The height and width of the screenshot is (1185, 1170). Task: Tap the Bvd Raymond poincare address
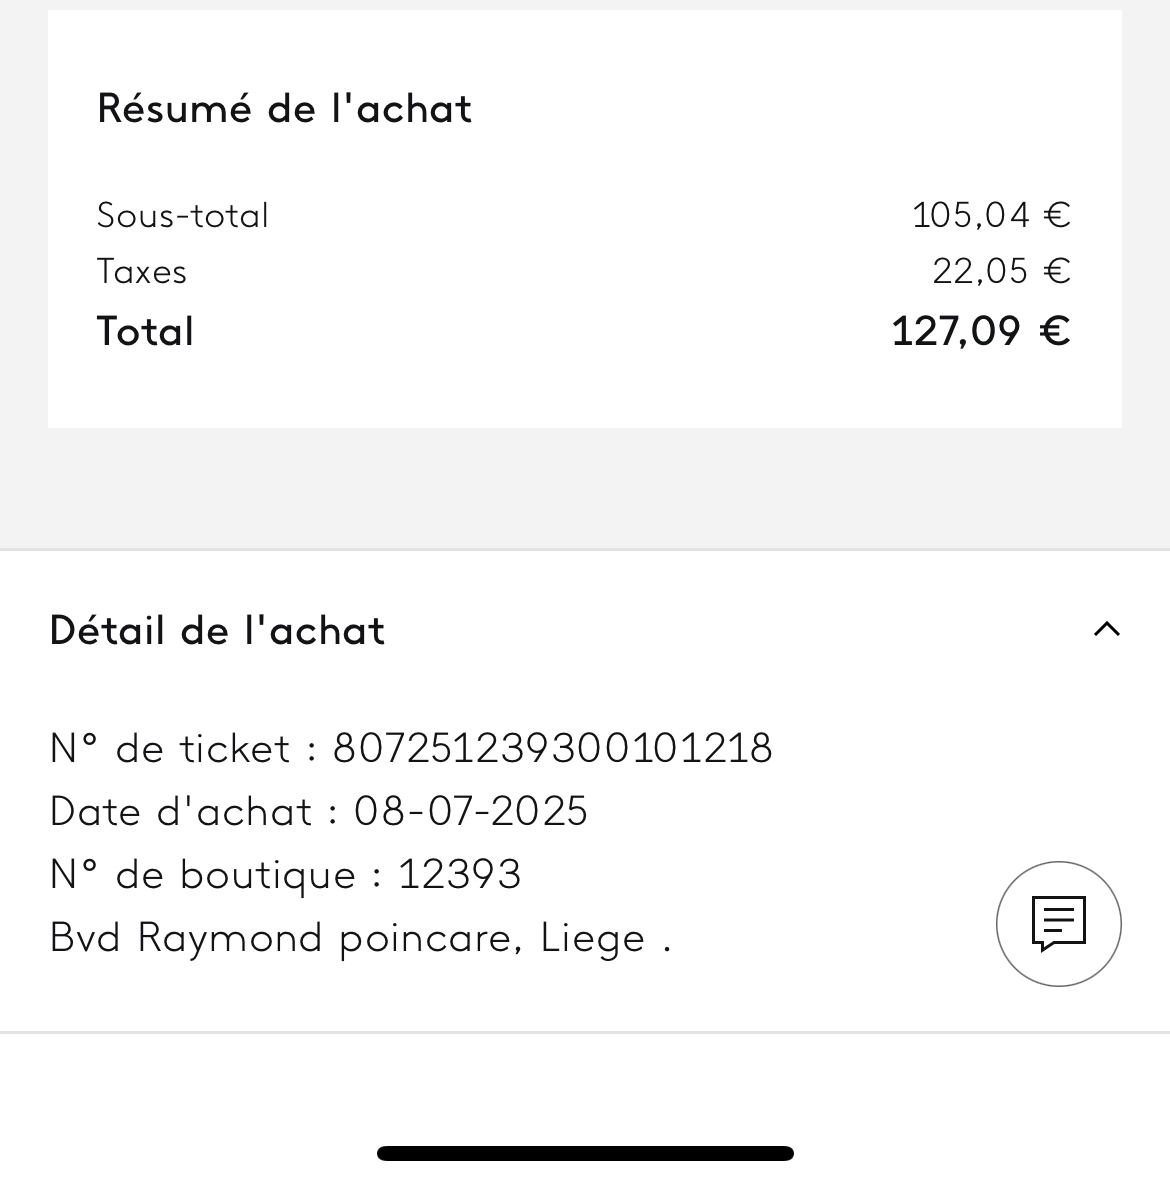coord(285,938)
